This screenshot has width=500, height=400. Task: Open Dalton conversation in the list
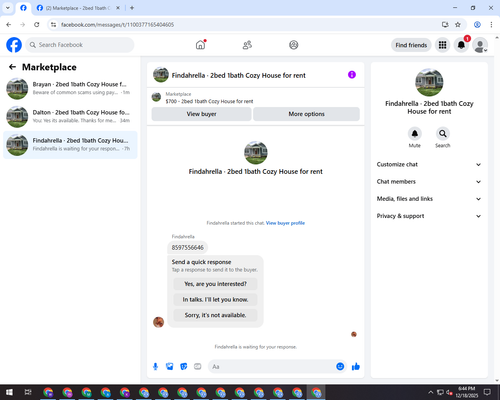70,117
